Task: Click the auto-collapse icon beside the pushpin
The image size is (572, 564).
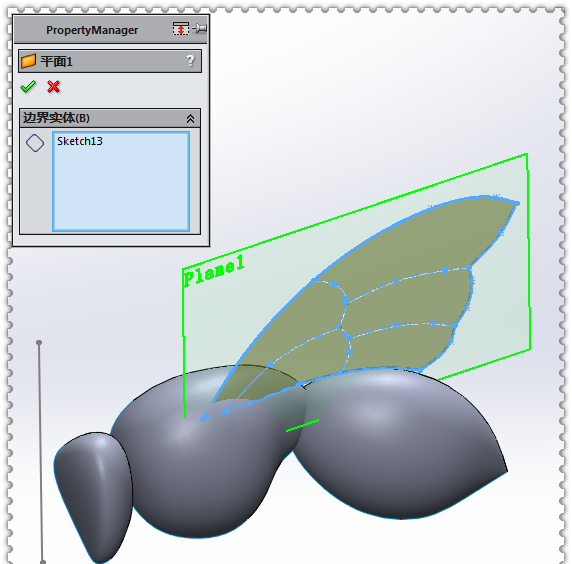Action: click(x=181, y=28)
